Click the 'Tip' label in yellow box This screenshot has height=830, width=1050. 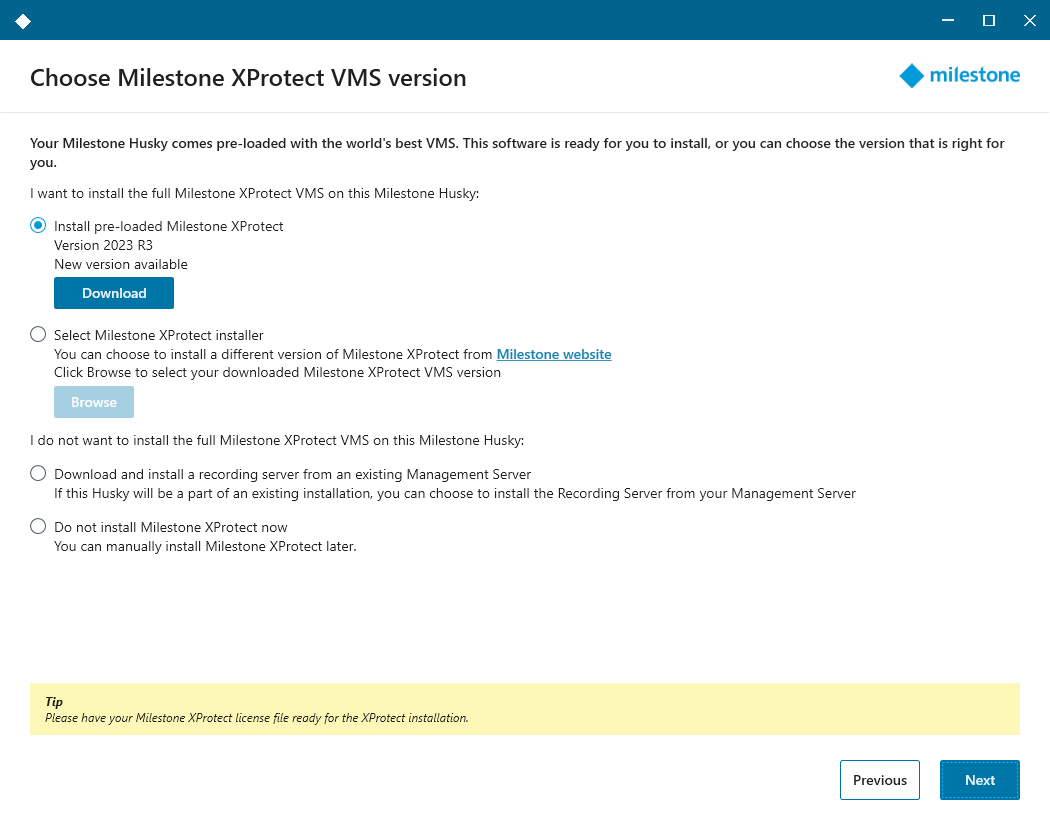point(54,701)
